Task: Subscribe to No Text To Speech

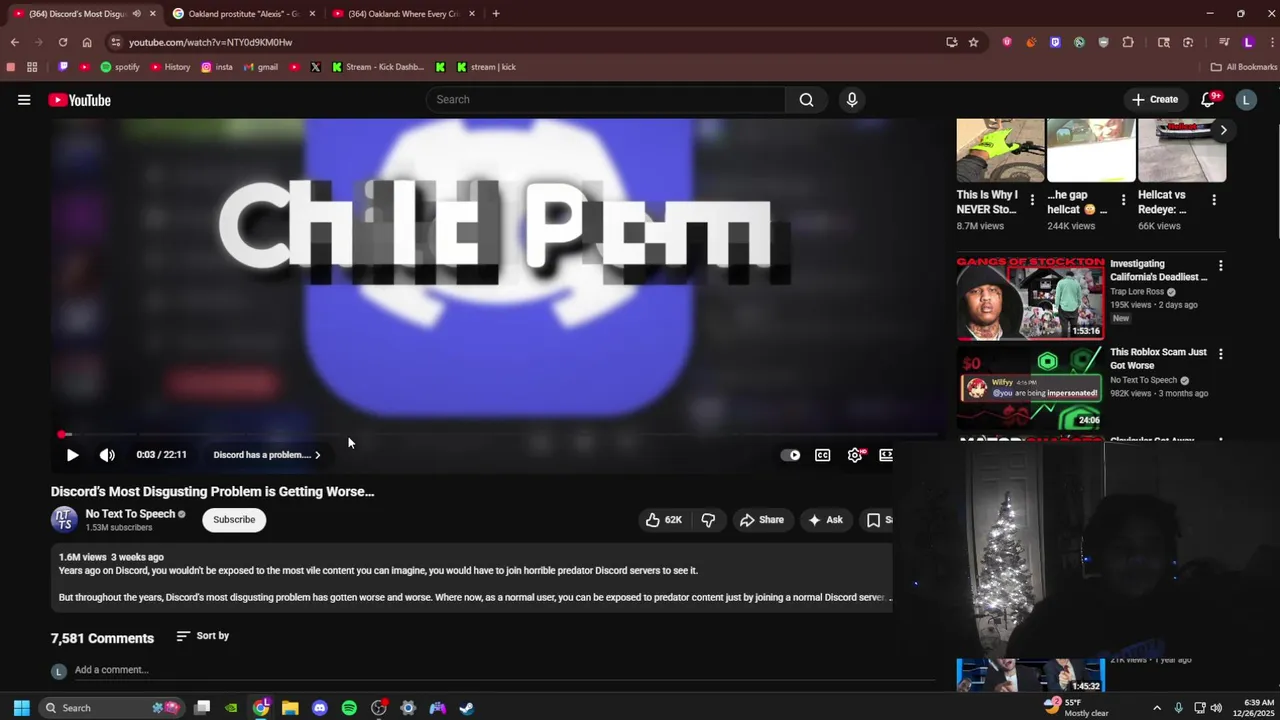Action: [x=234, y=520]
